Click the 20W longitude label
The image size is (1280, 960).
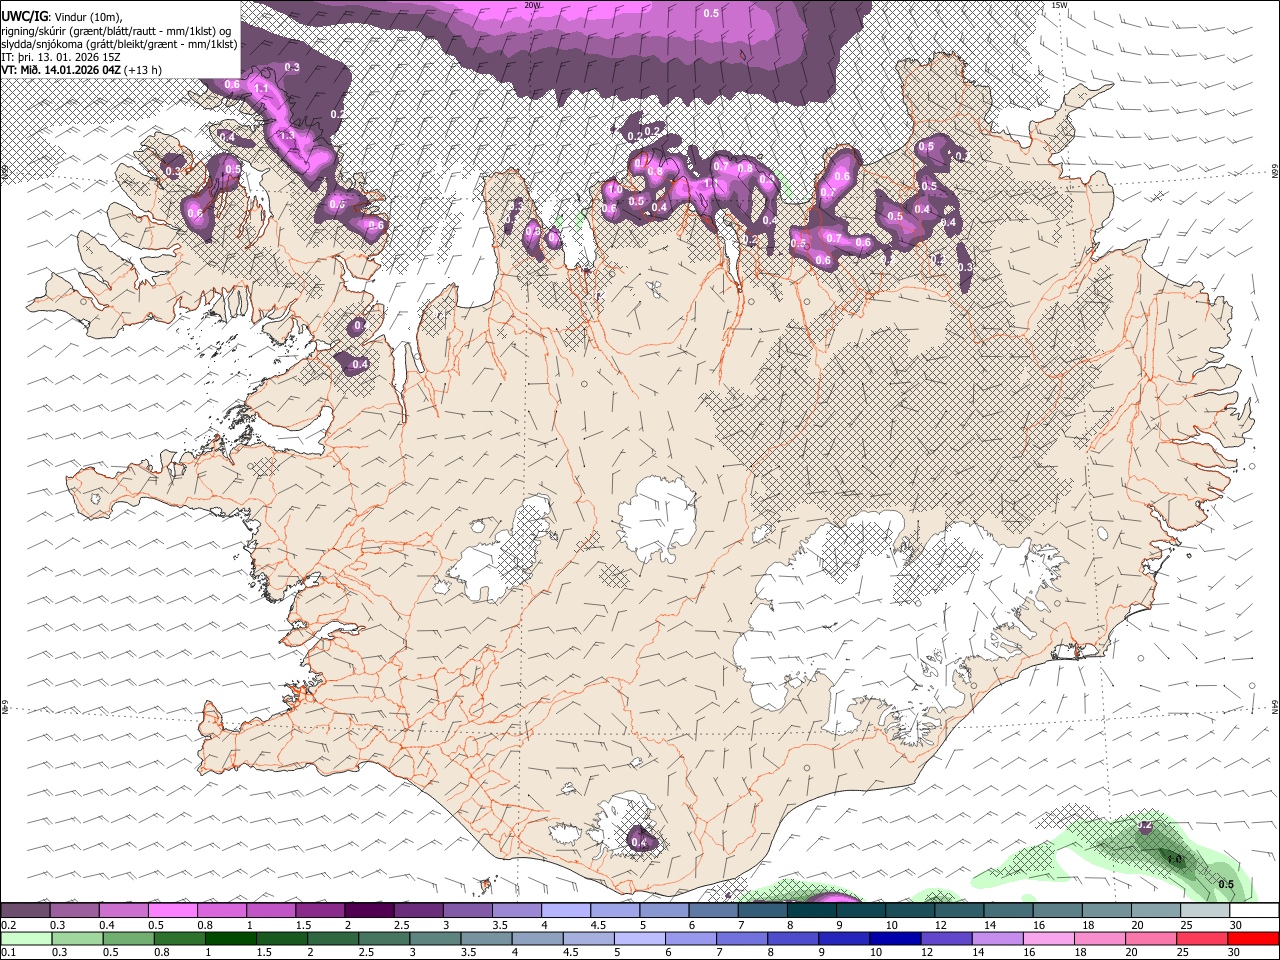point(533,5)
